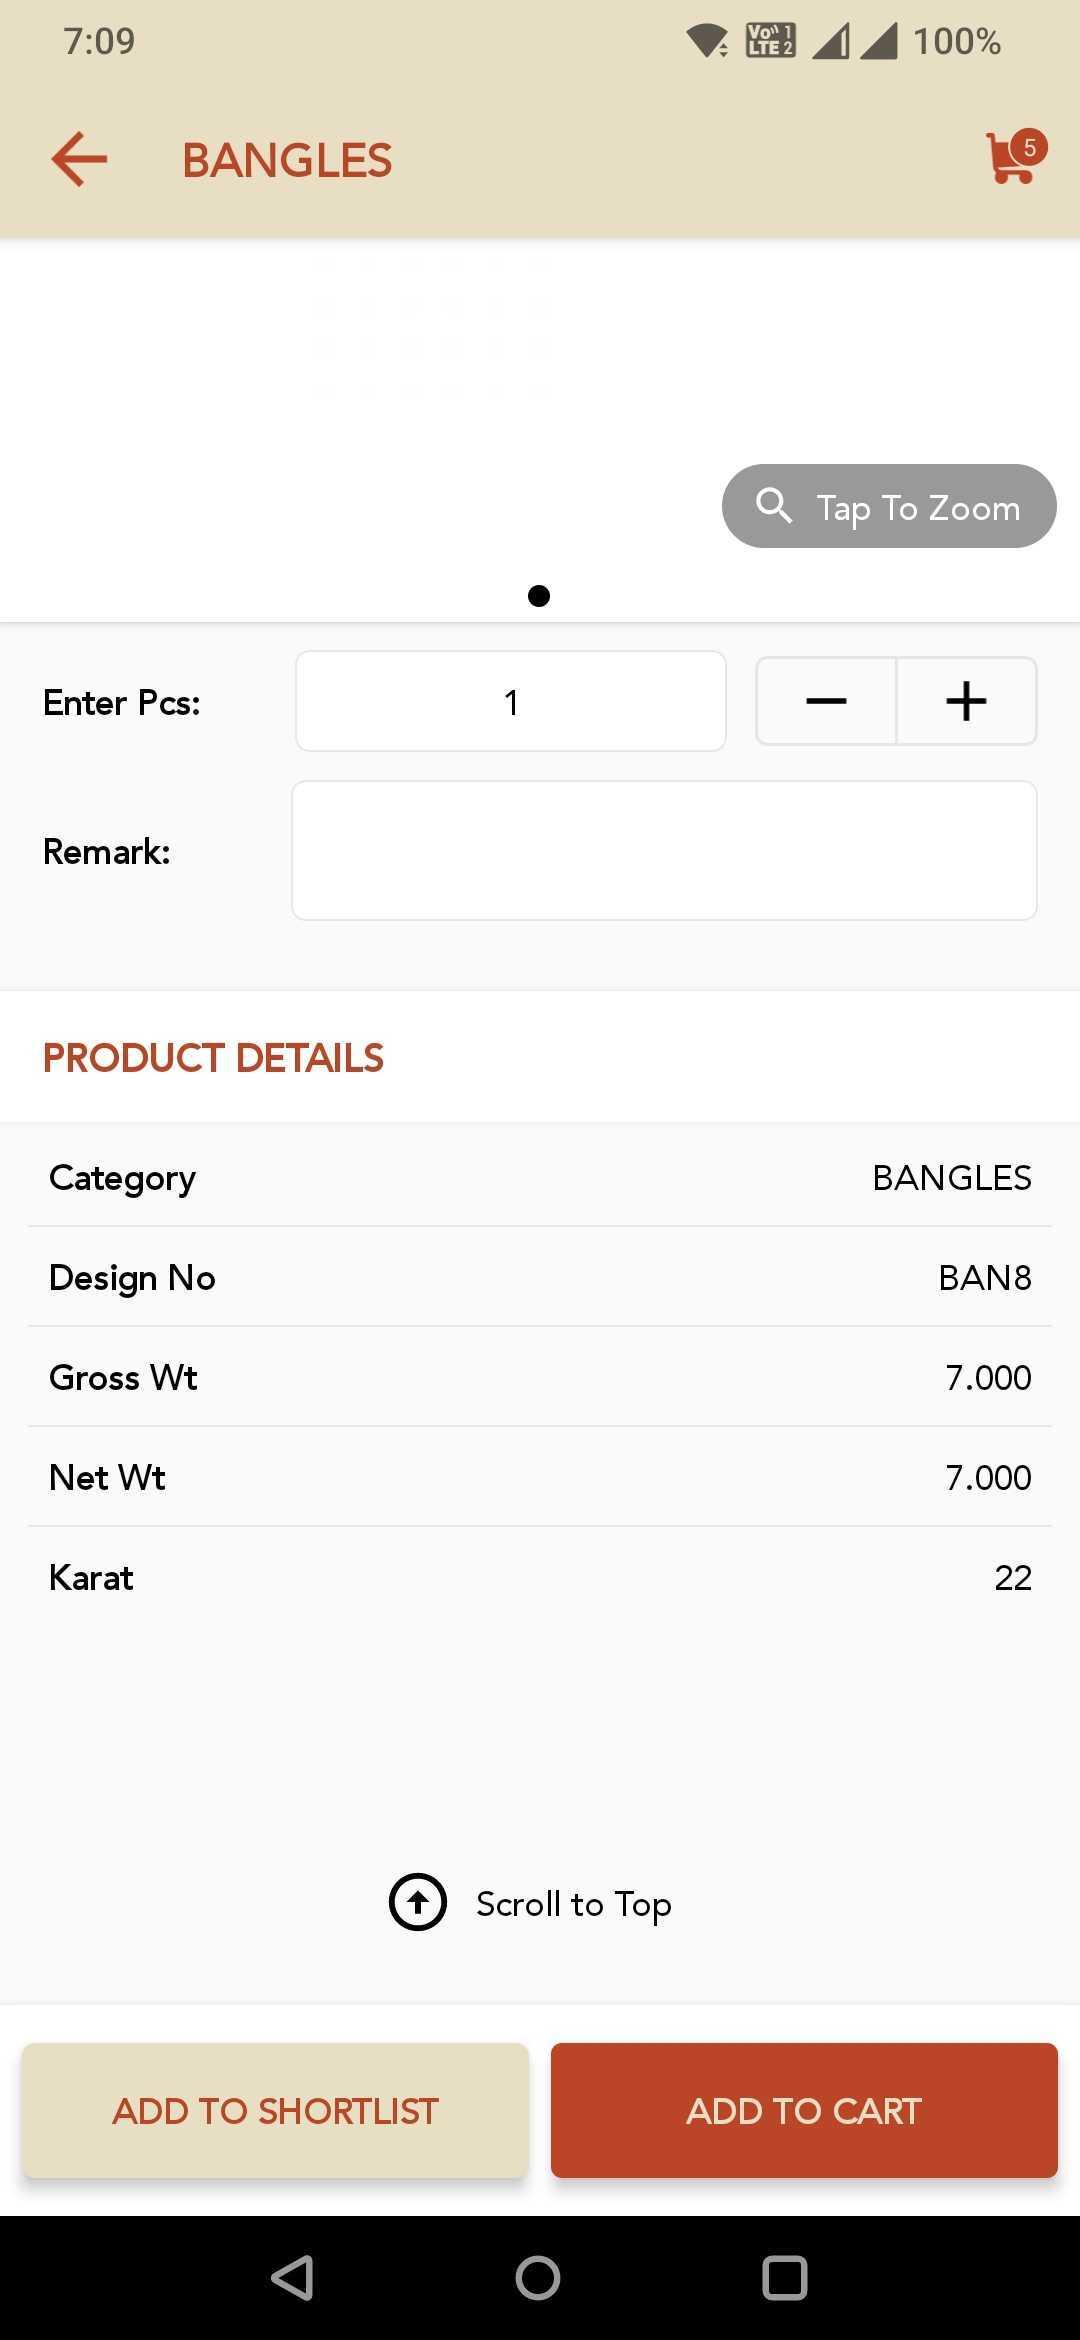The height and width of the screenshot is (2340, 1080).
Task: Decrease pieces with the minus button
Action: tap(826, 701)
